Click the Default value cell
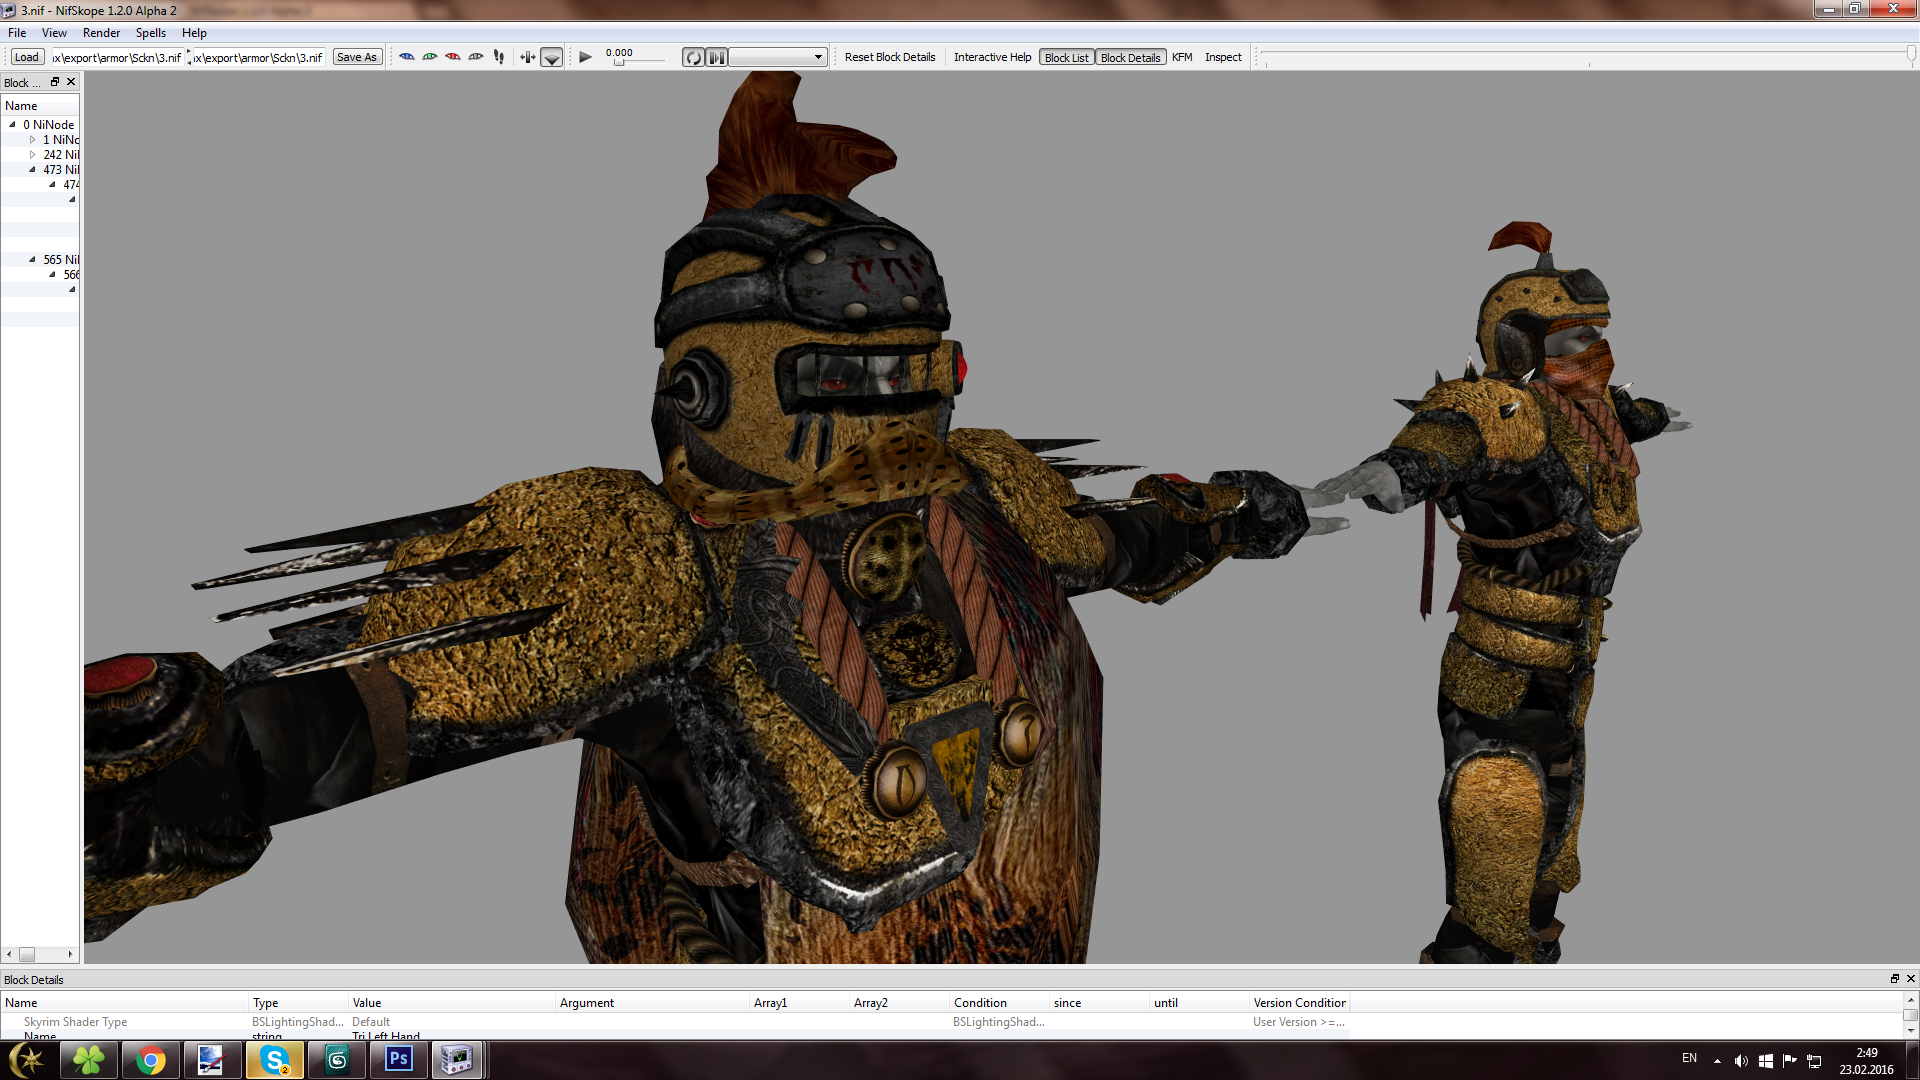 [x=451, y=1022]
